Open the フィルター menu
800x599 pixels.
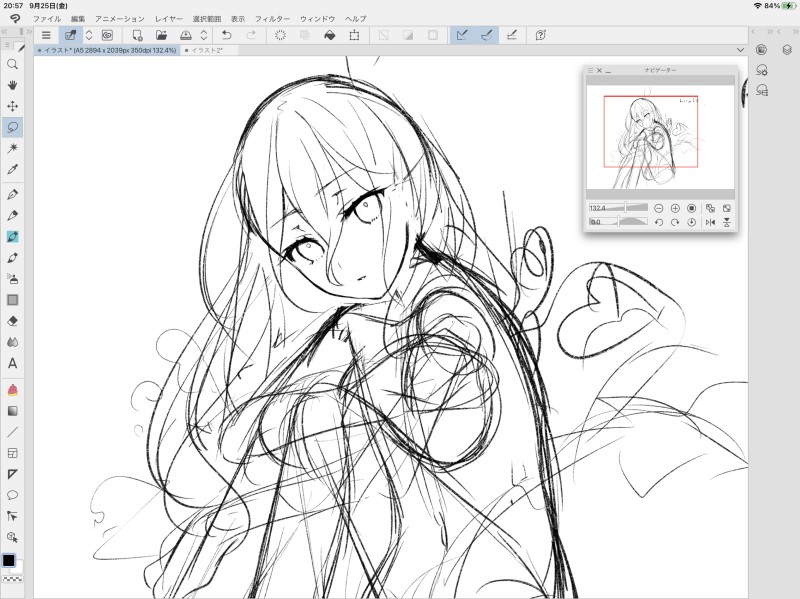pyautogui.click(x=272, y=19)
